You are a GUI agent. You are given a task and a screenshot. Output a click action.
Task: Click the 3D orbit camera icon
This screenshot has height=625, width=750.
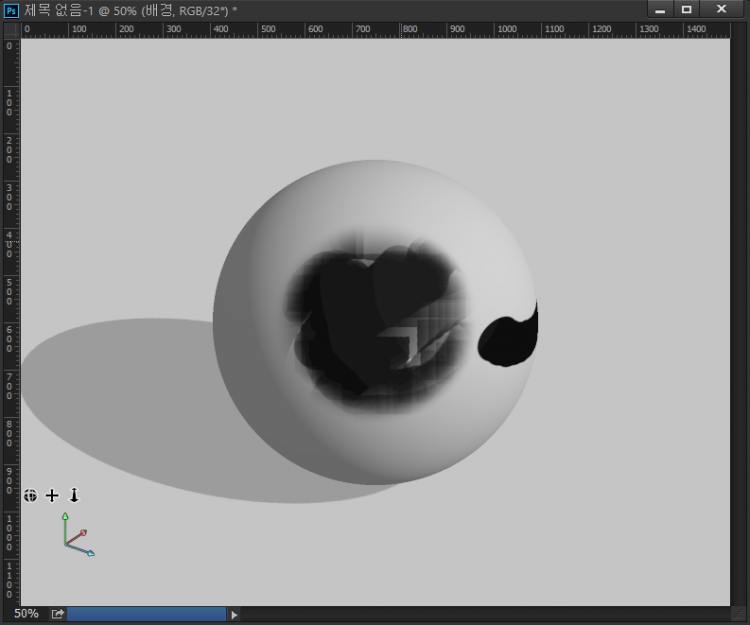(x=31, y=495)
